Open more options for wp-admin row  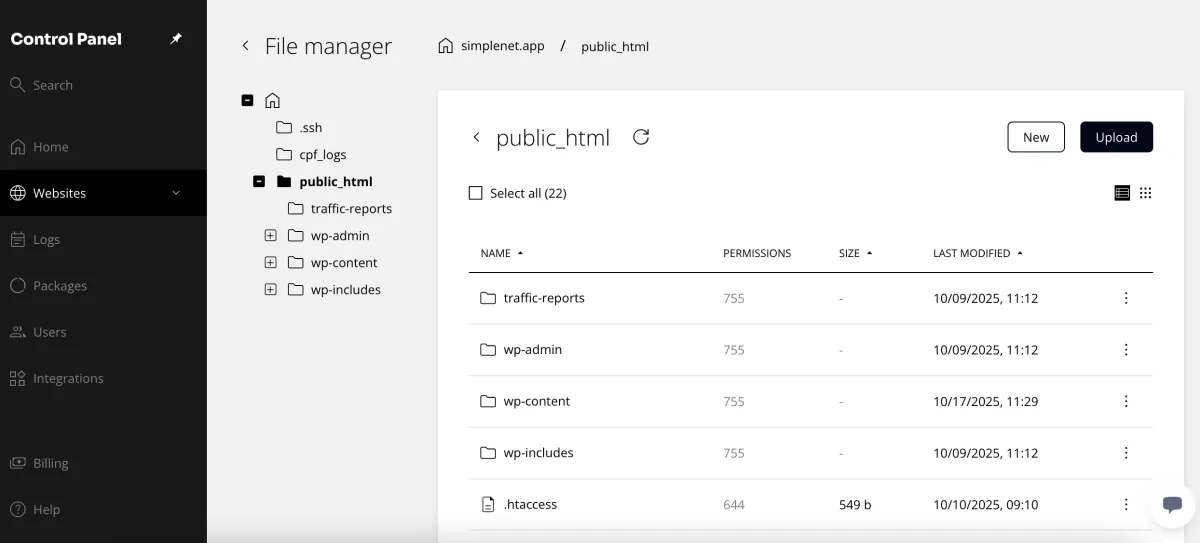(x=1126, y=350)
